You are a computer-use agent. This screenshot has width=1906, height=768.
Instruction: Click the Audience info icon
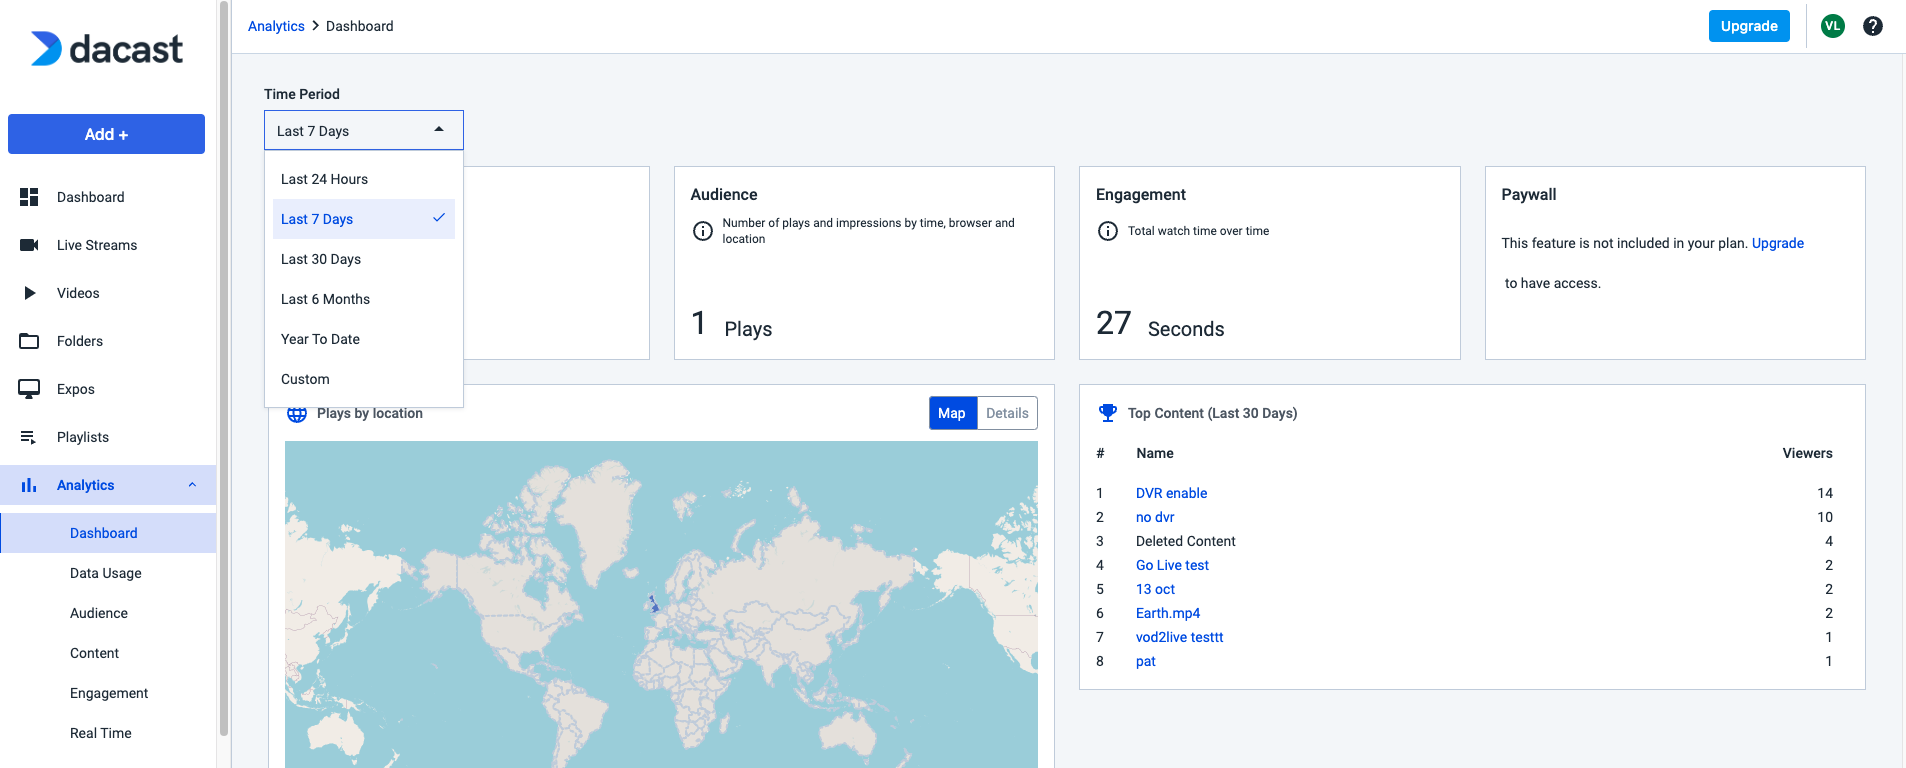point(703,231)
